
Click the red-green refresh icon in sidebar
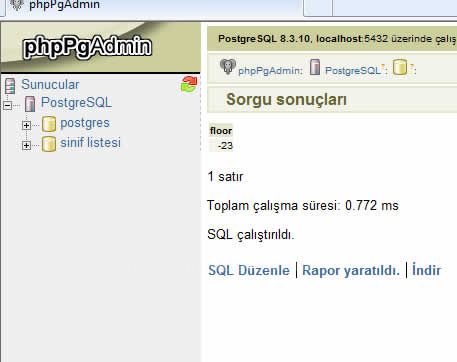click(x=189, y=84)
